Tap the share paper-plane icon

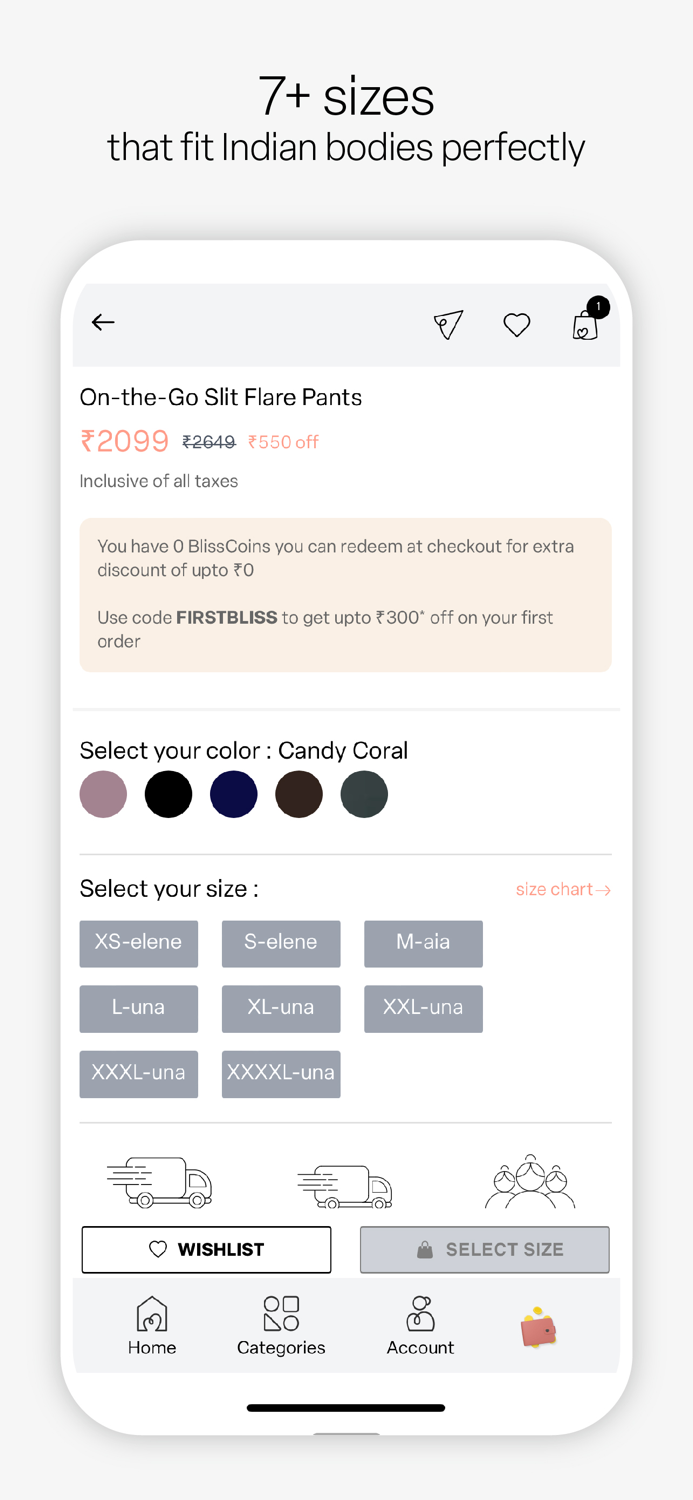click(x=448, y=324)
